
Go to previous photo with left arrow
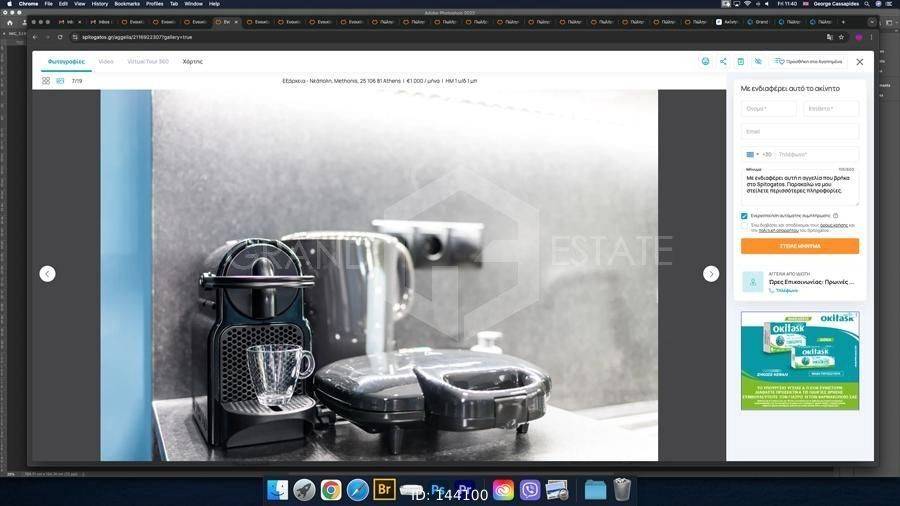pyautogui.click(x=47, y=274)
